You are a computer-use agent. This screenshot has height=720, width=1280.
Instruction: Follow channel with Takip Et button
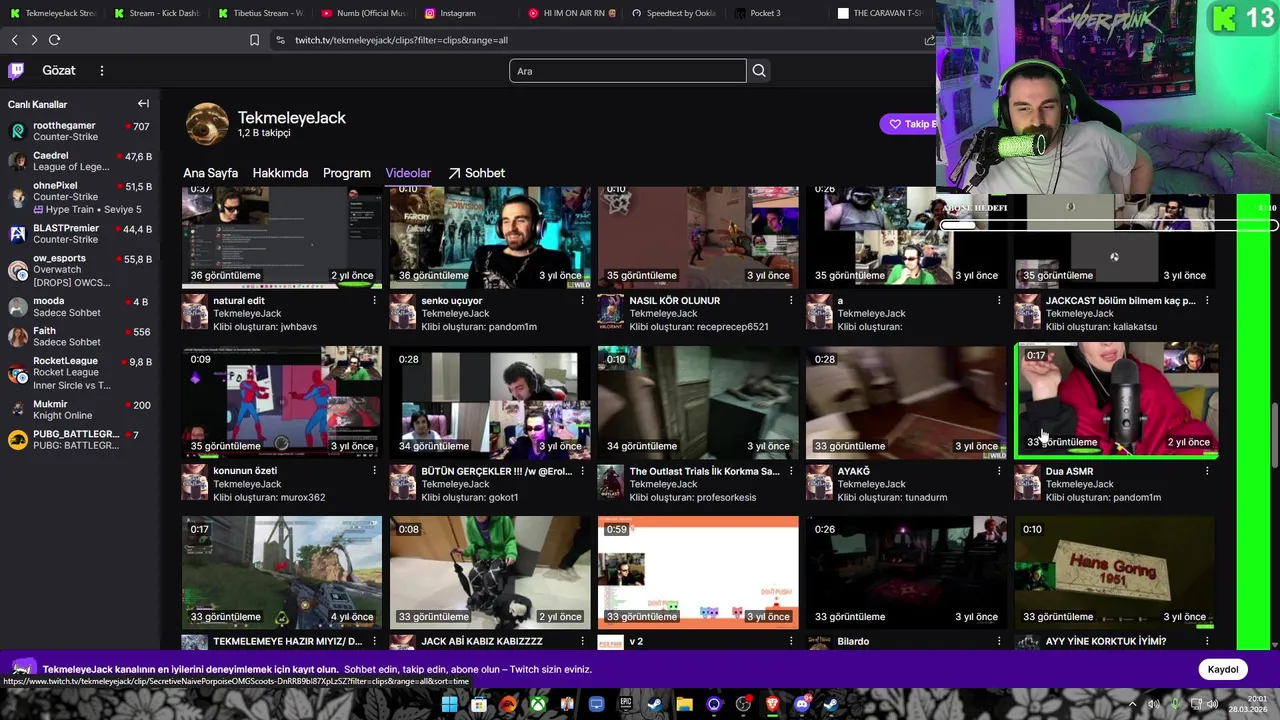tap(910, 124)
